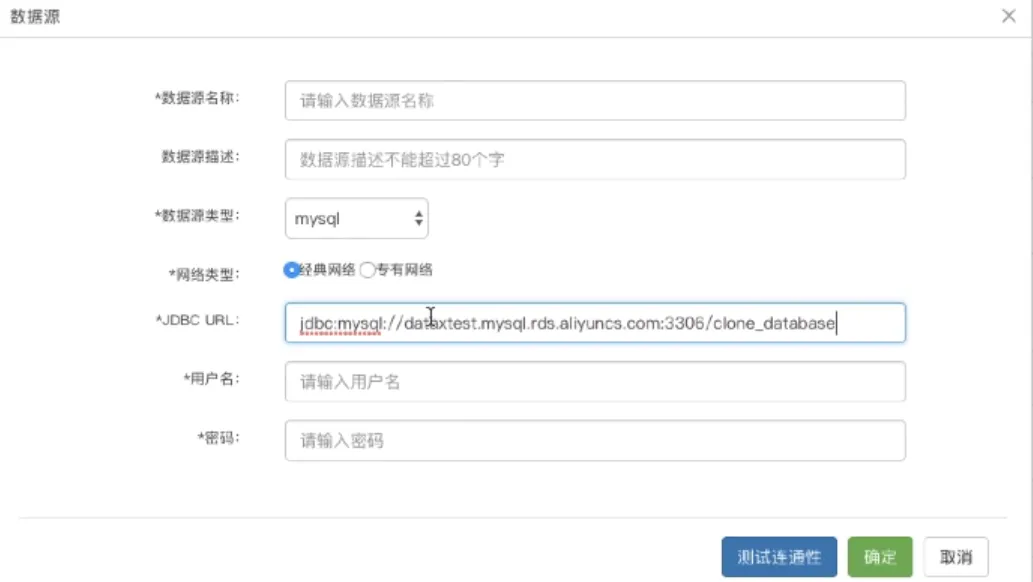Click the 数据源名称 input field

(x=595, y=100)
